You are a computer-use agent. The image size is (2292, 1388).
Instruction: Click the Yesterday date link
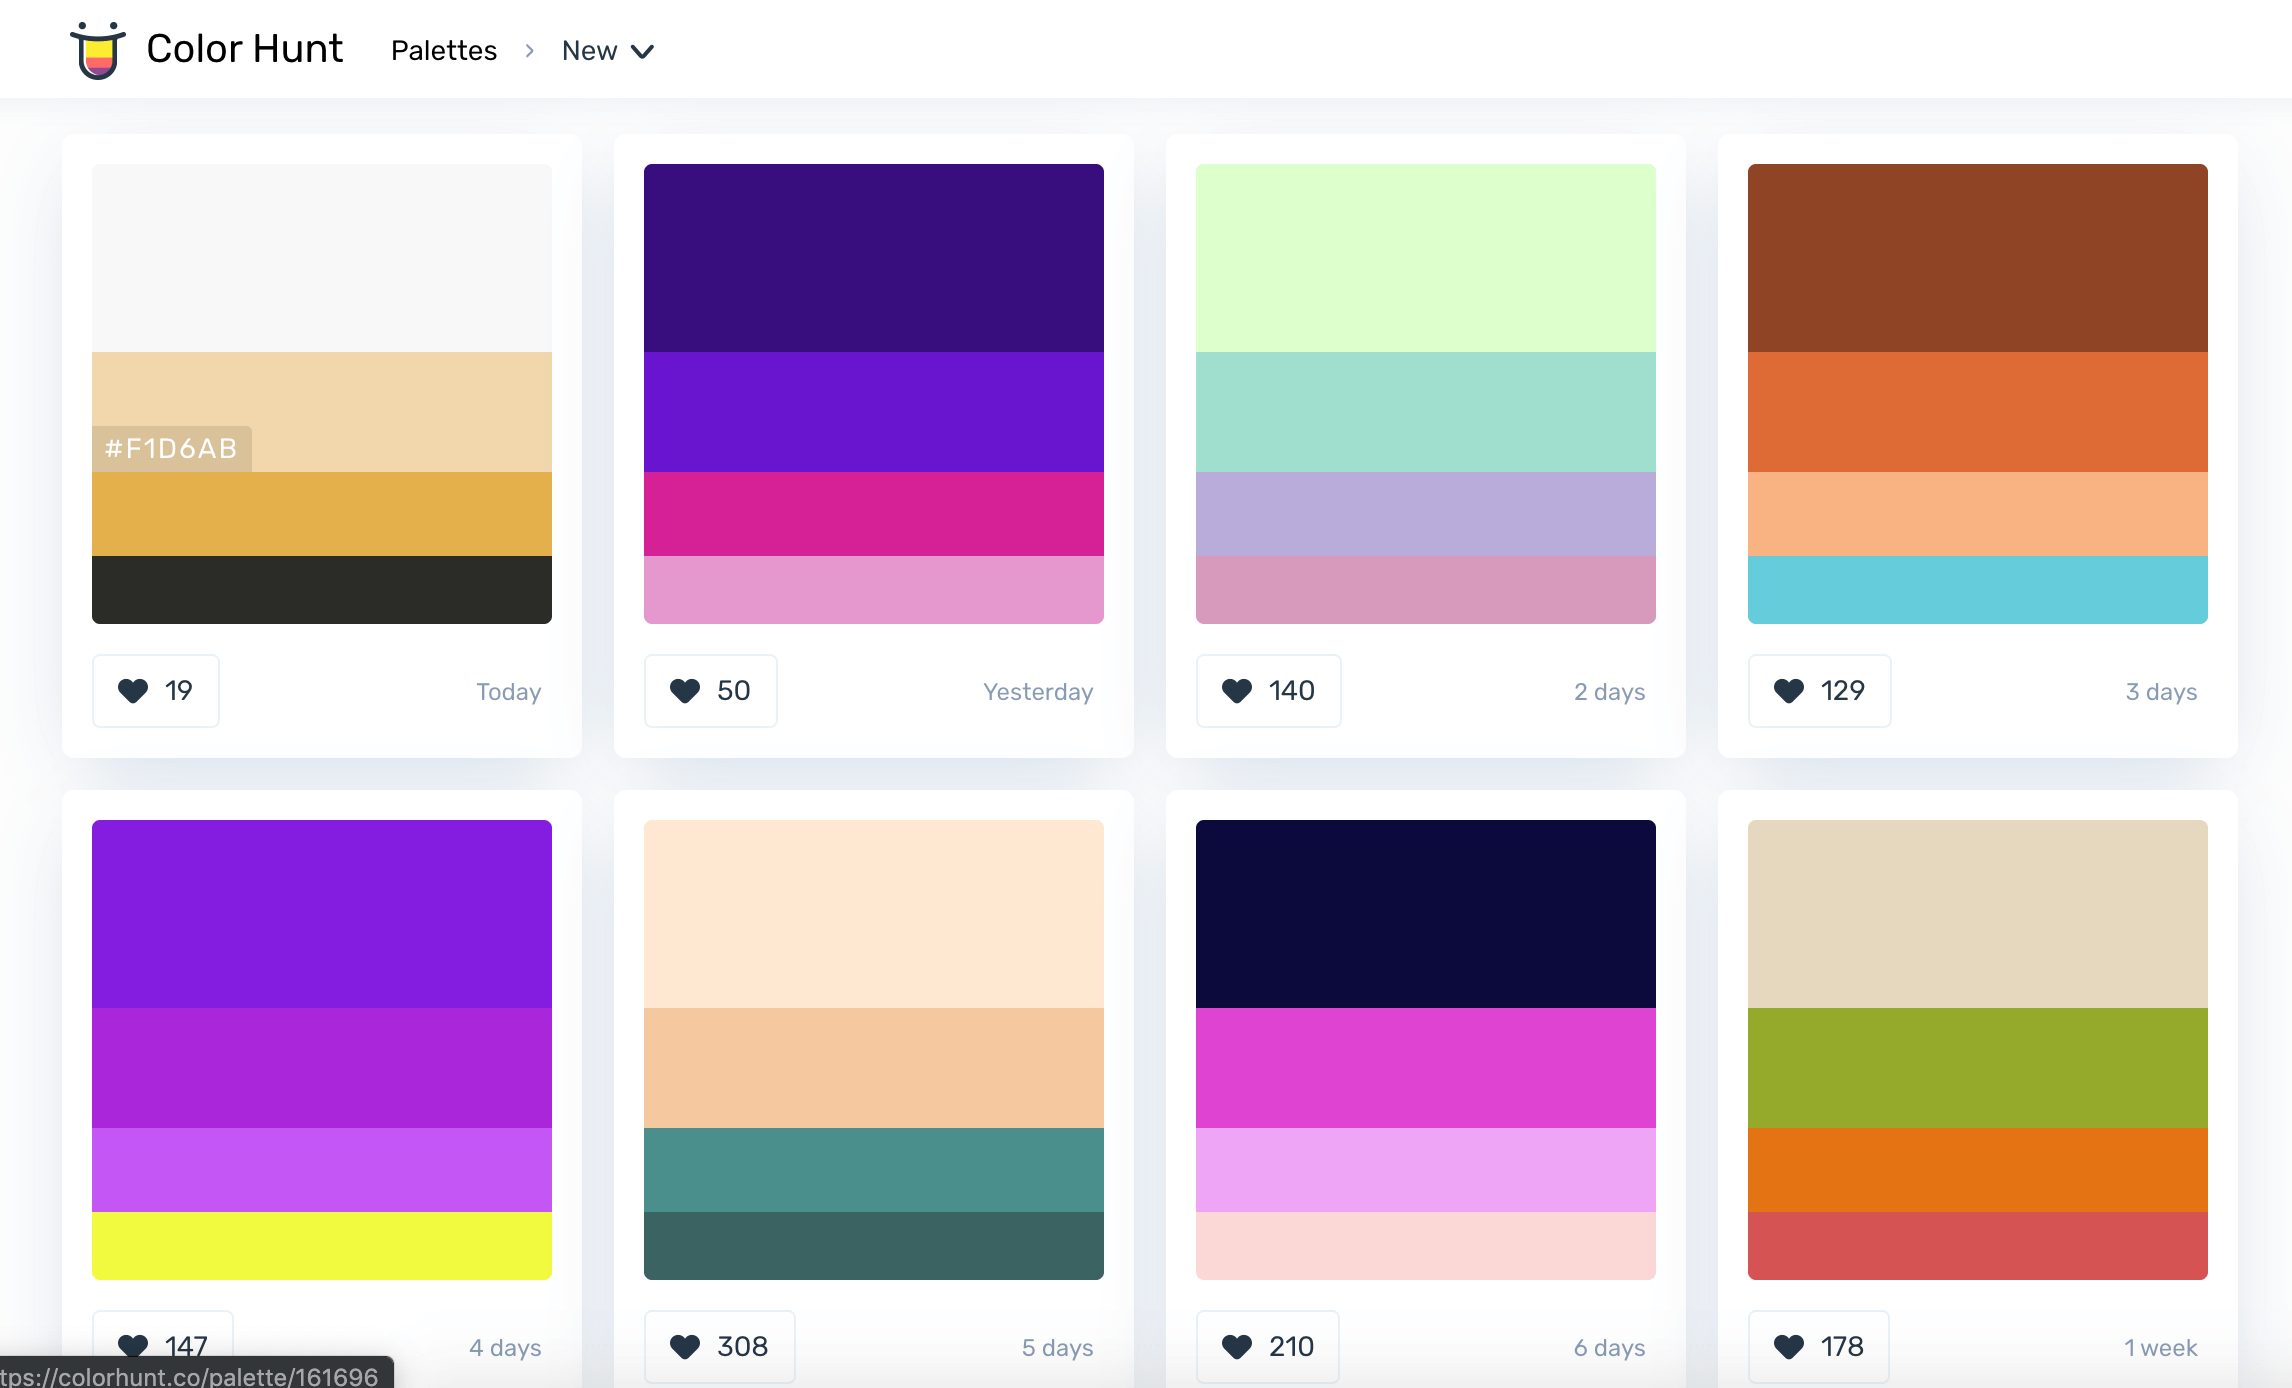coord(1037,692)
